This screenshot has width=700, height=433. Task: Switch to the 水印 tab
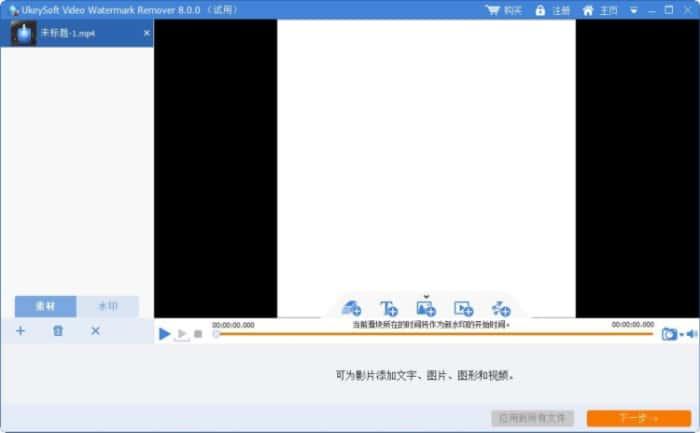point(108,306)
